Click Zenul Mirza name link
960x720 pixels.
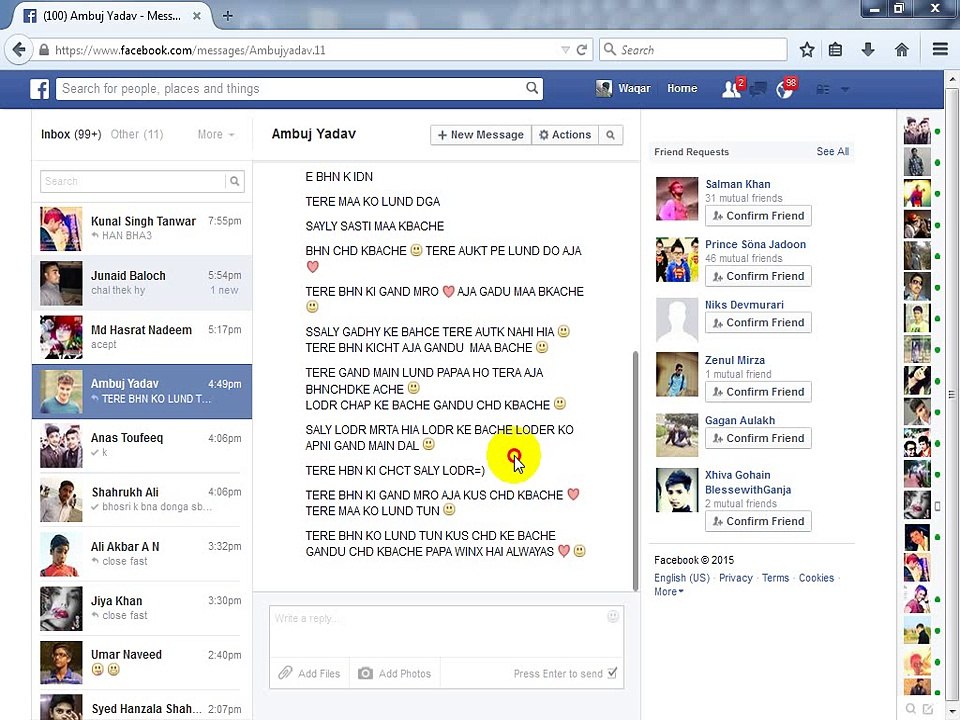[735, 360]
